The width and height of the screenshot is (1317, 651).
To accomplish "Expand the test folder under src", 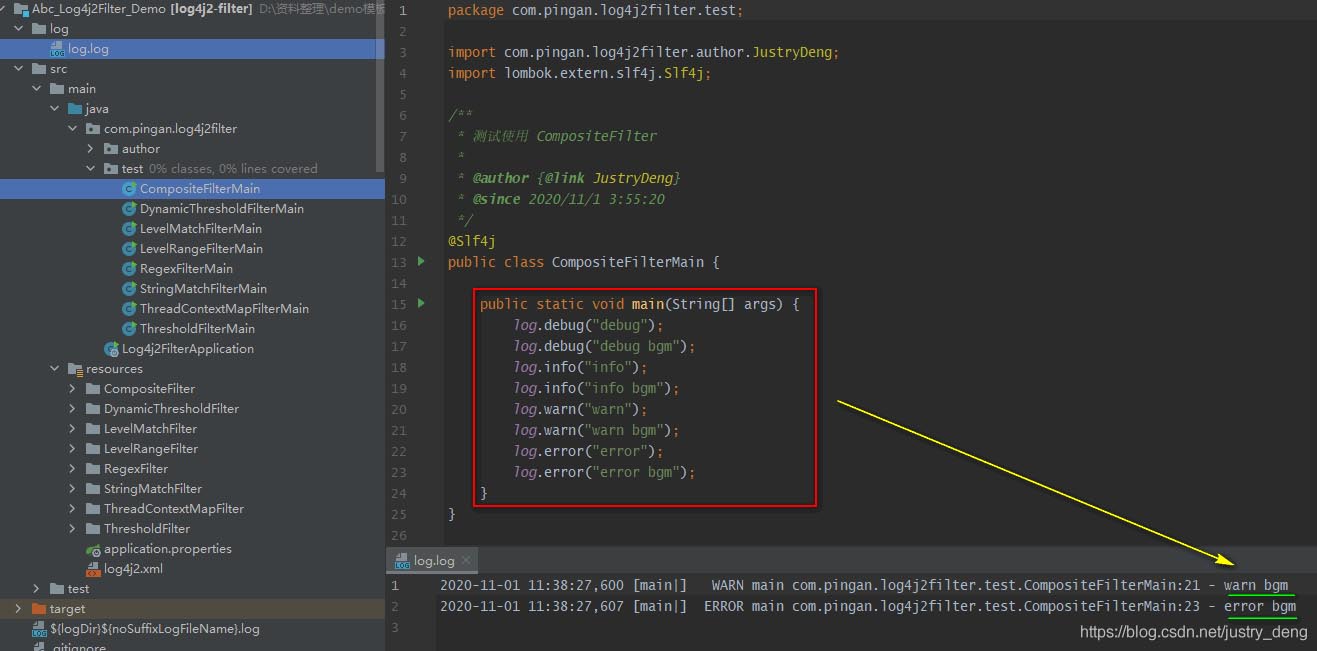I will coord(37,589).
